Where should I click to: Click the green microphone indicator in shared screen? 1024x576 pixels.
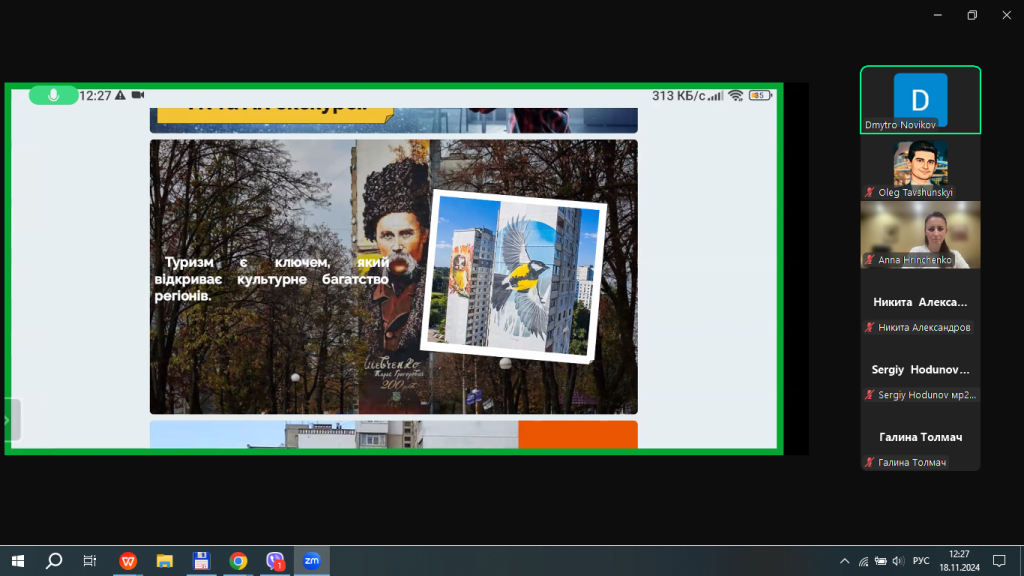click(x=54, y=95)
